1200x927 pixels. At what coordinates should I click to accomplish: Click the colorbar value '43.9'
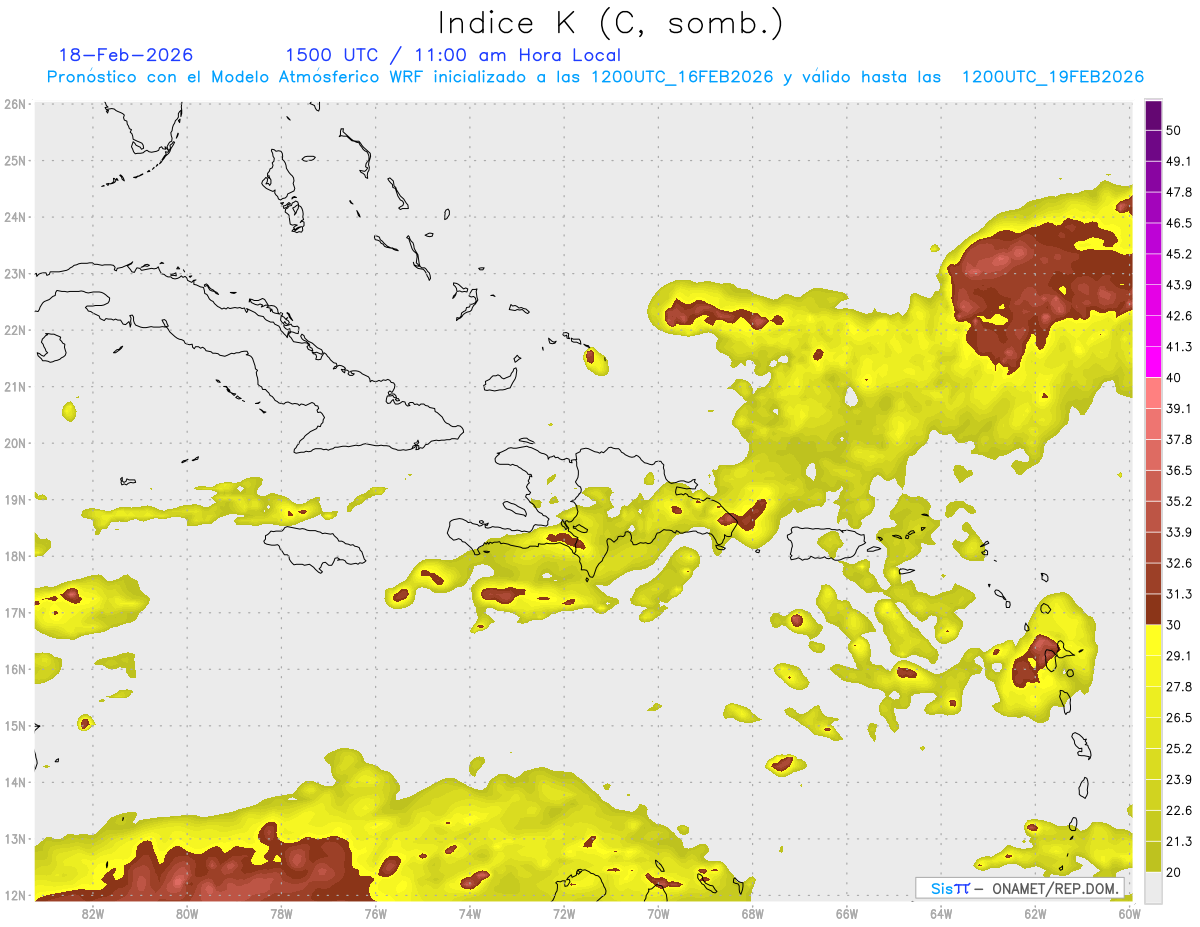pyautogui.click(x=1178, y=285)
